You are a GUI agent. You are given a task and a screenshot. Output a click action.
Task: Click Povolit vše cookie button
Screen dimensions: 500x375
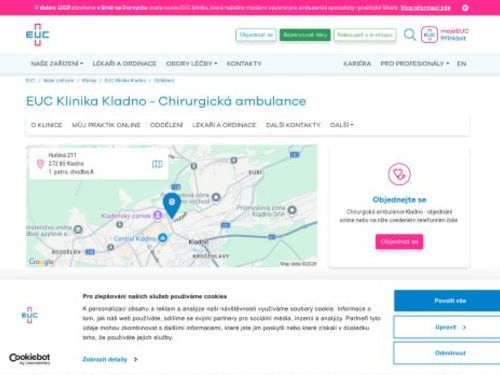click(450, 301)
